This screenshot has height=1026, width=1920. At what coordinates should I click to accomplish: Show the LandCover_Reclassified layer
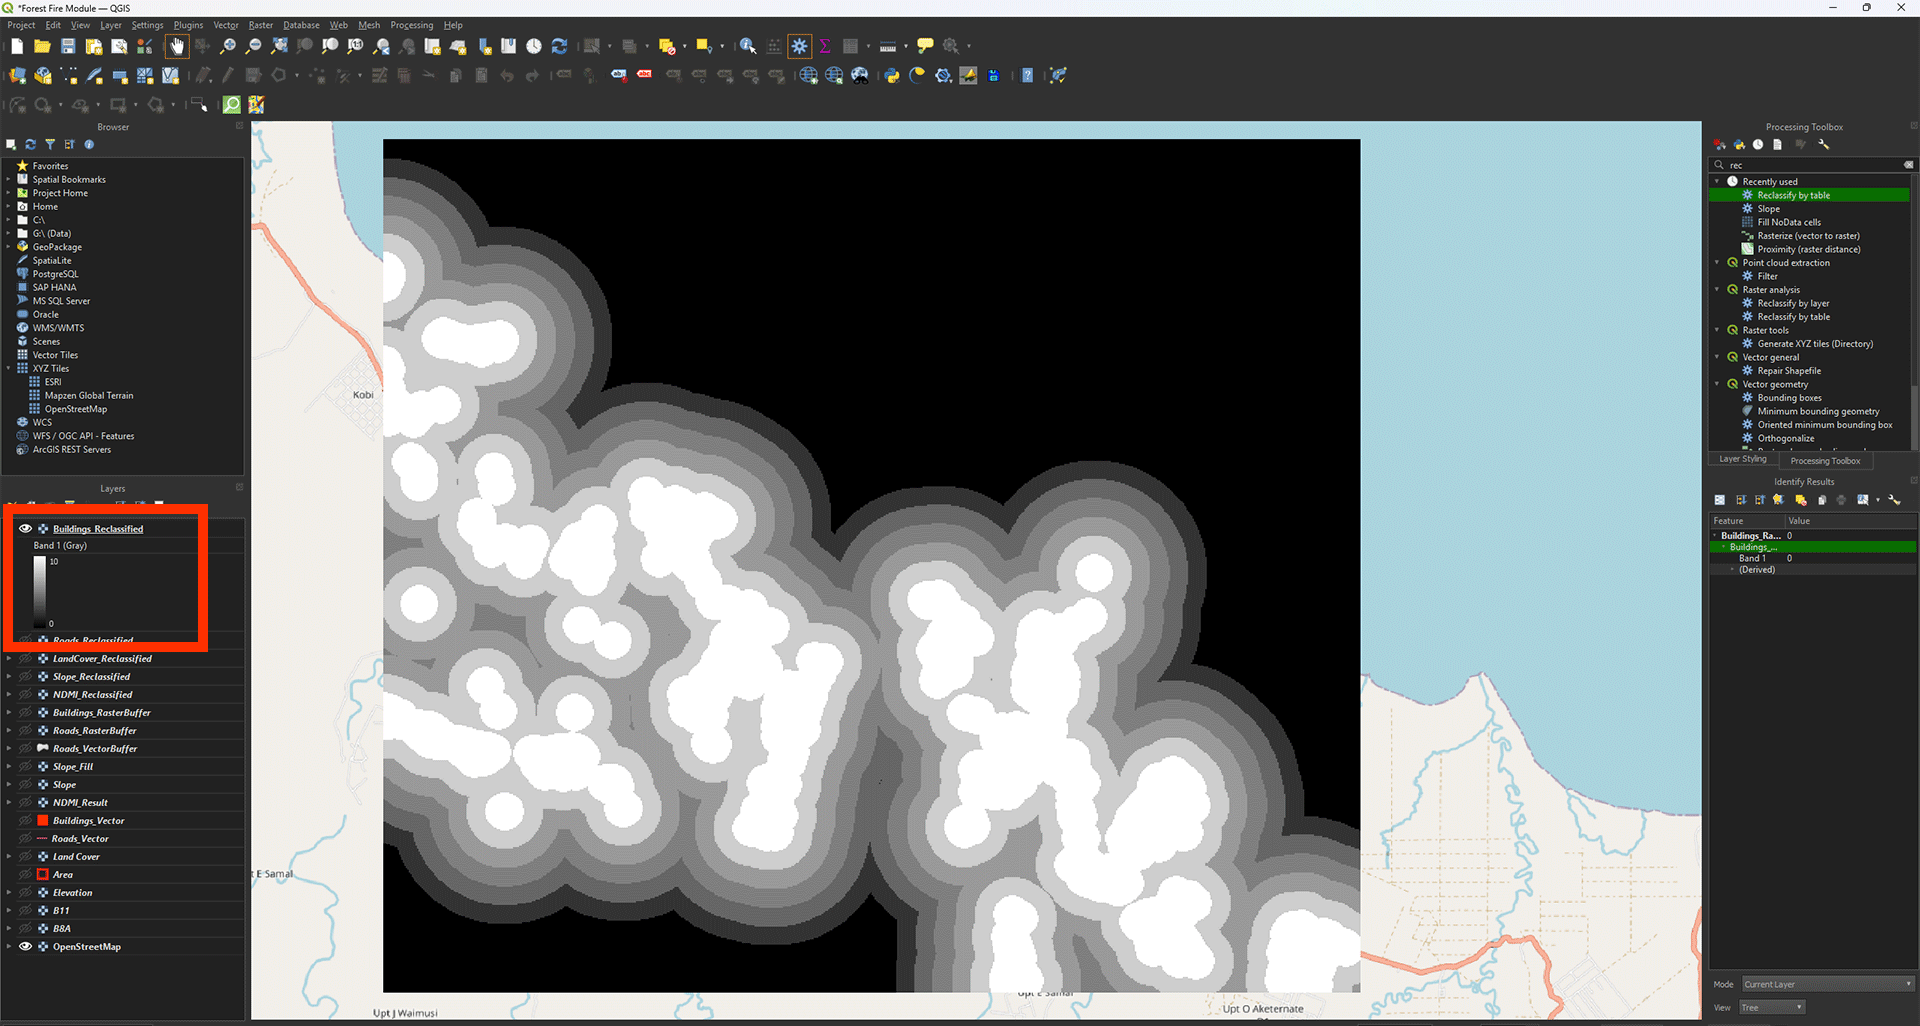pyautogui.click(x=26, y=659)
